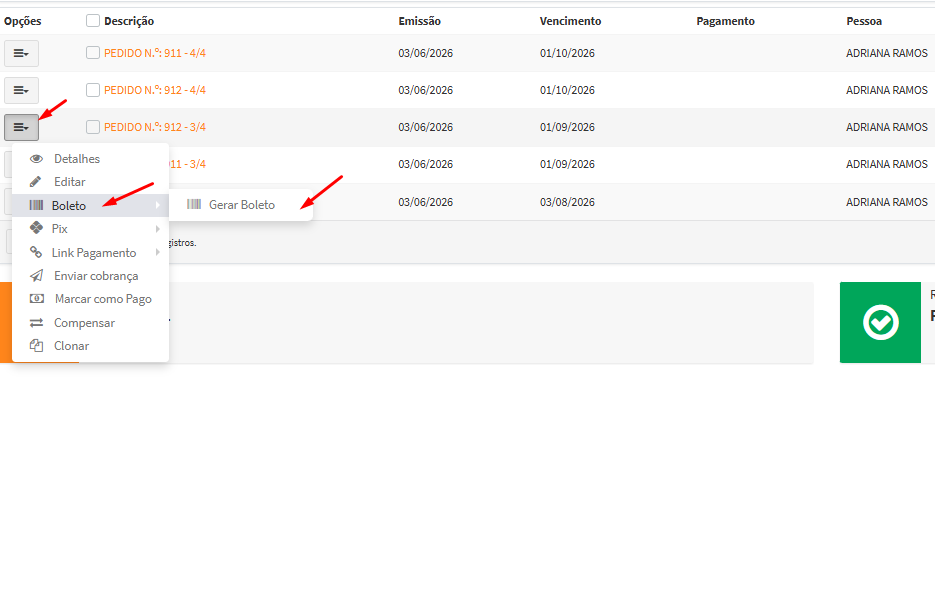Click the green check-circle icon tile
This screenshot has width=935, height=605.
(x=880, y=322)
